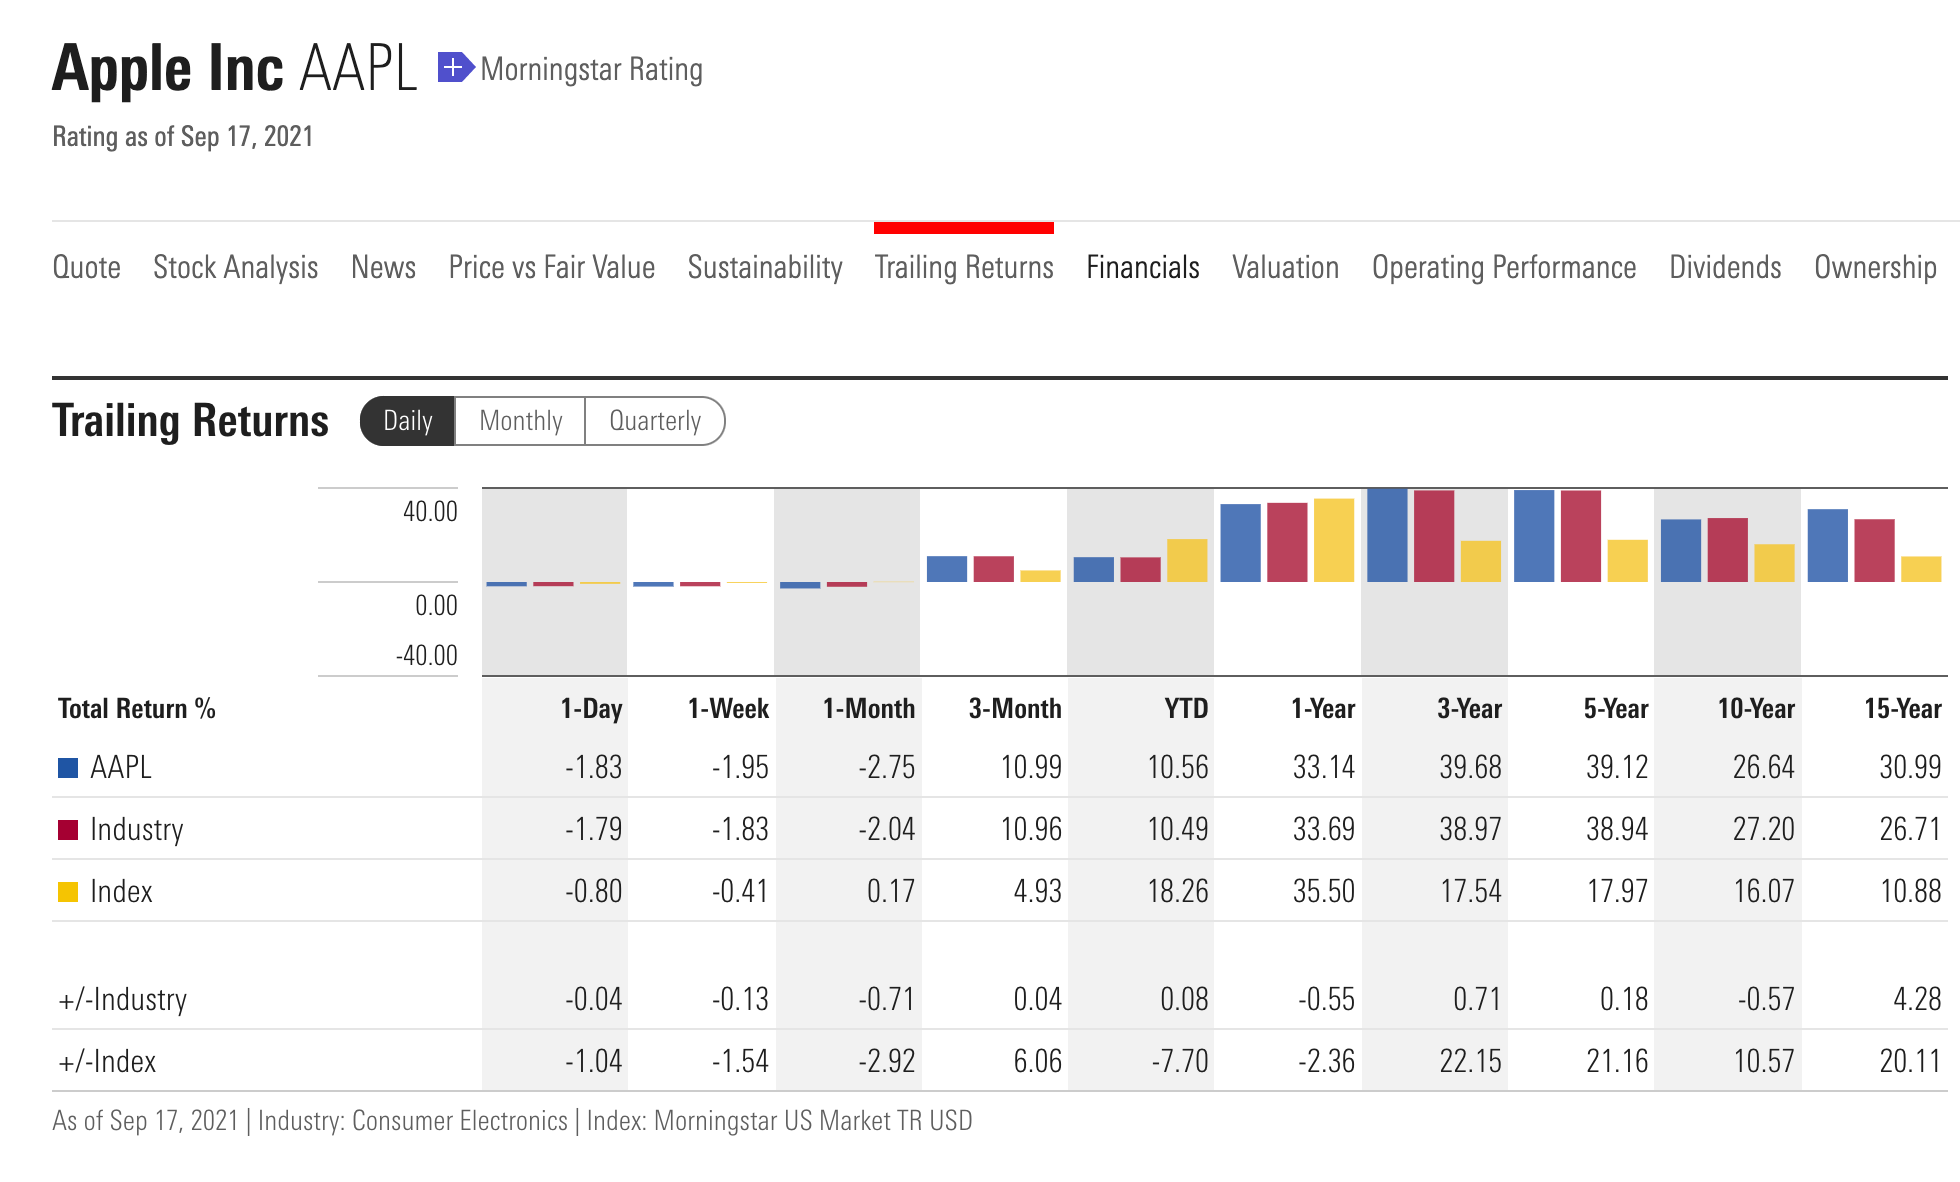Click the +/-Industry row label

[x=123, y=999]
